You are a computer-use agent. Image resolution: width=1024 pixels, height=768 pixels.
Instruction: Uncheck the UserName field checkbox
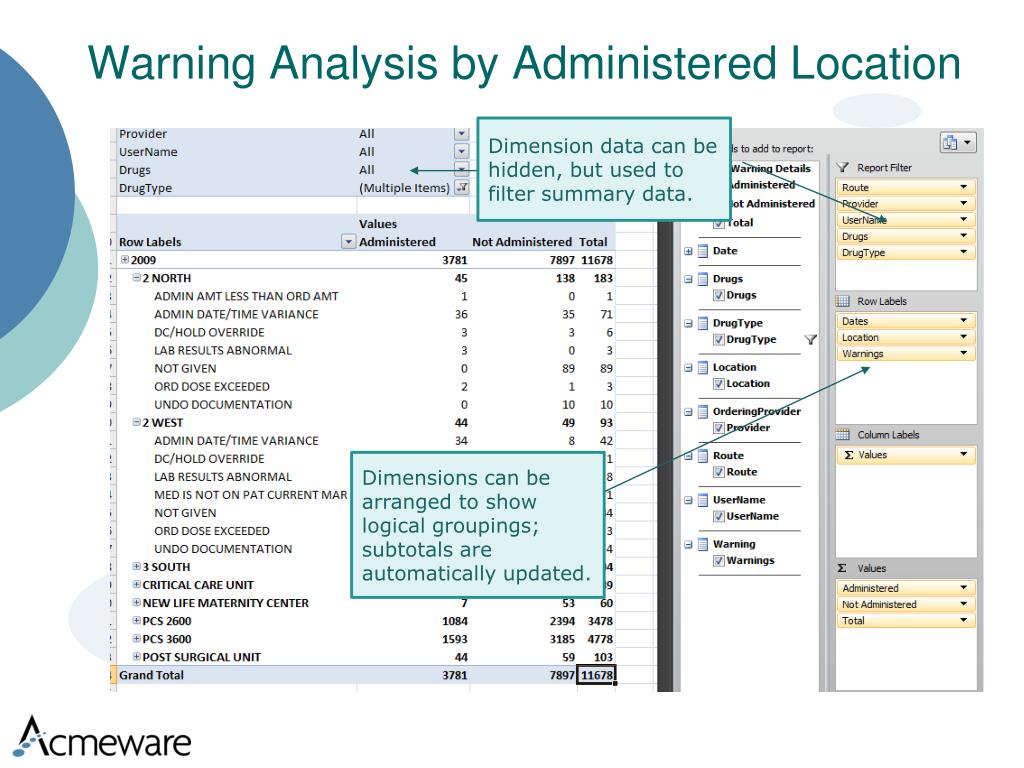click(719, 517)
